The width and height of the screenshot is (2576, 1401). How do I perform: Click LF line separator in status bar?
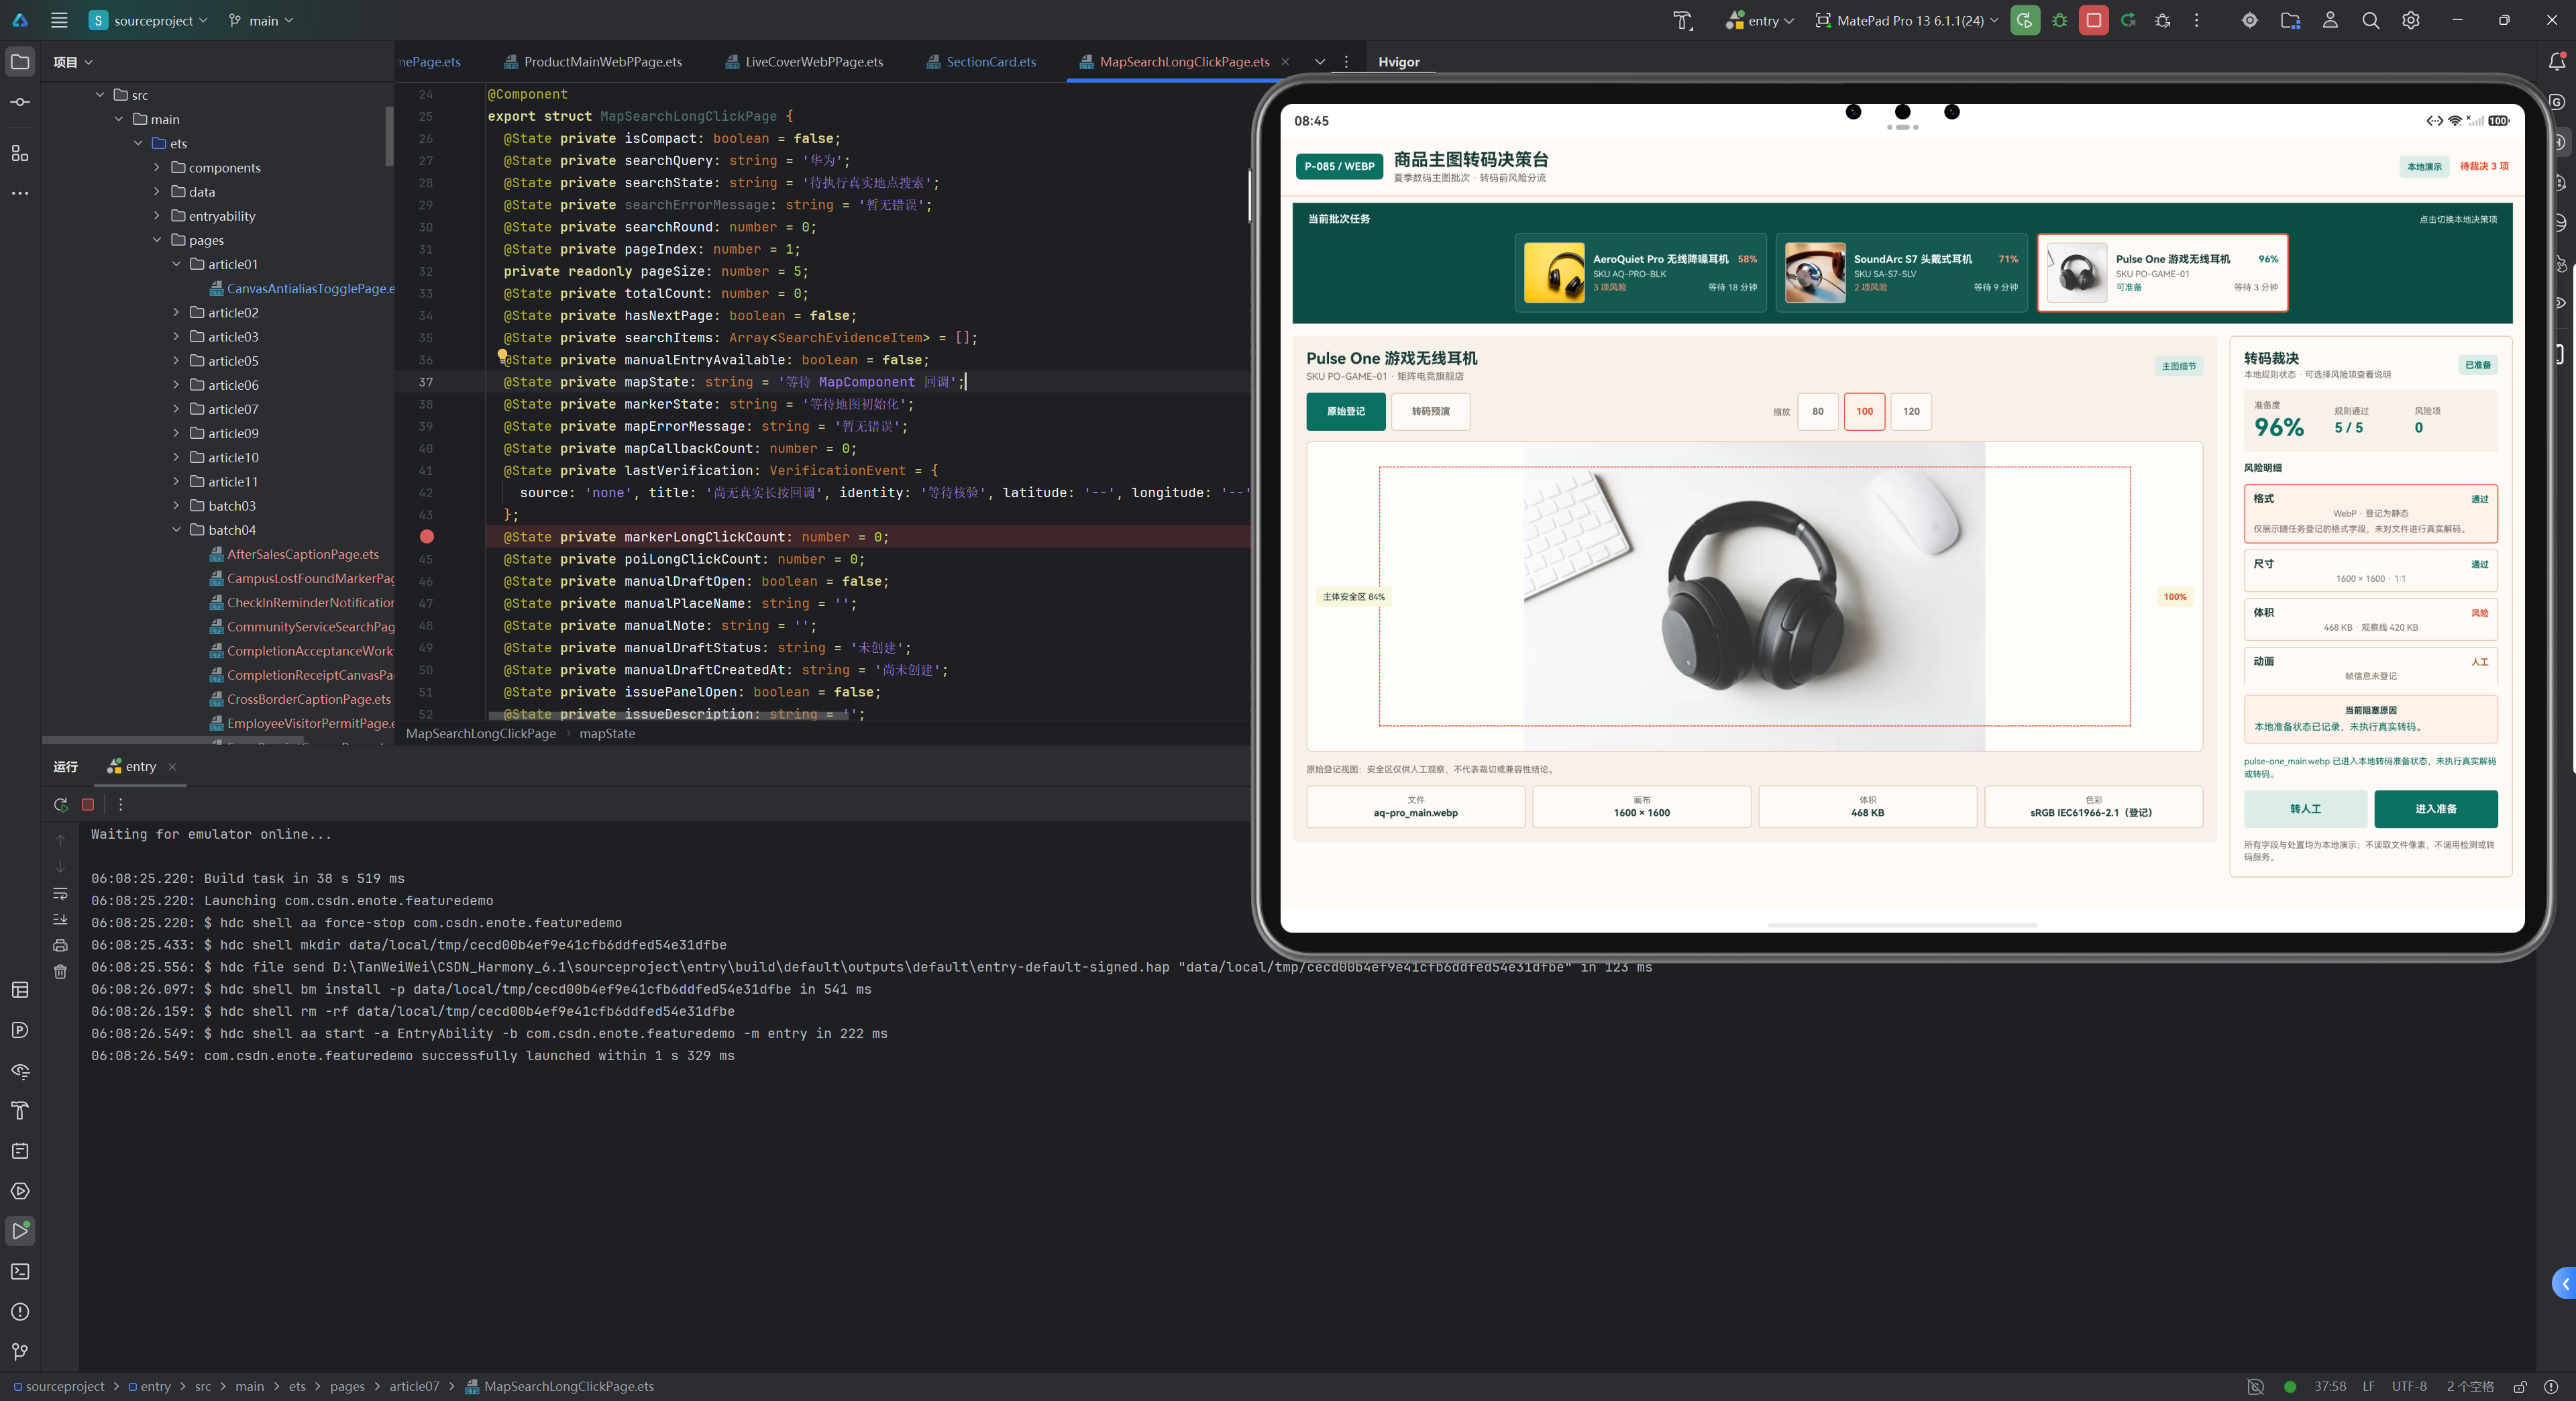[2368, 1386]
